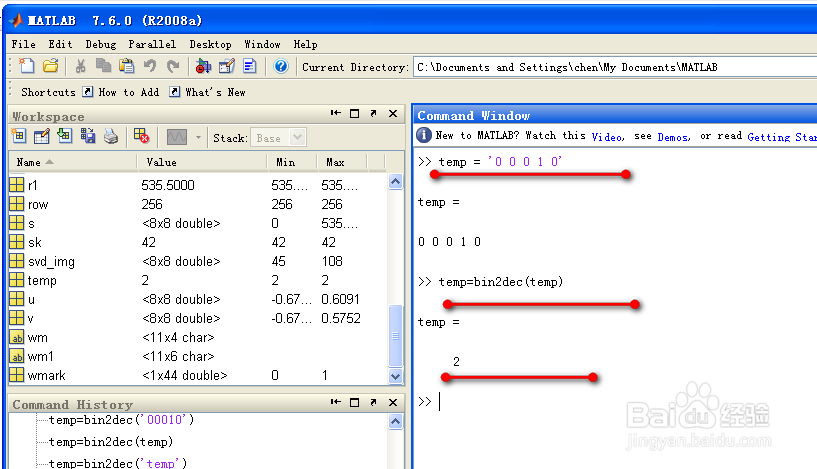Click the Max column header
The image size is (817, 469).
[342, 162]
